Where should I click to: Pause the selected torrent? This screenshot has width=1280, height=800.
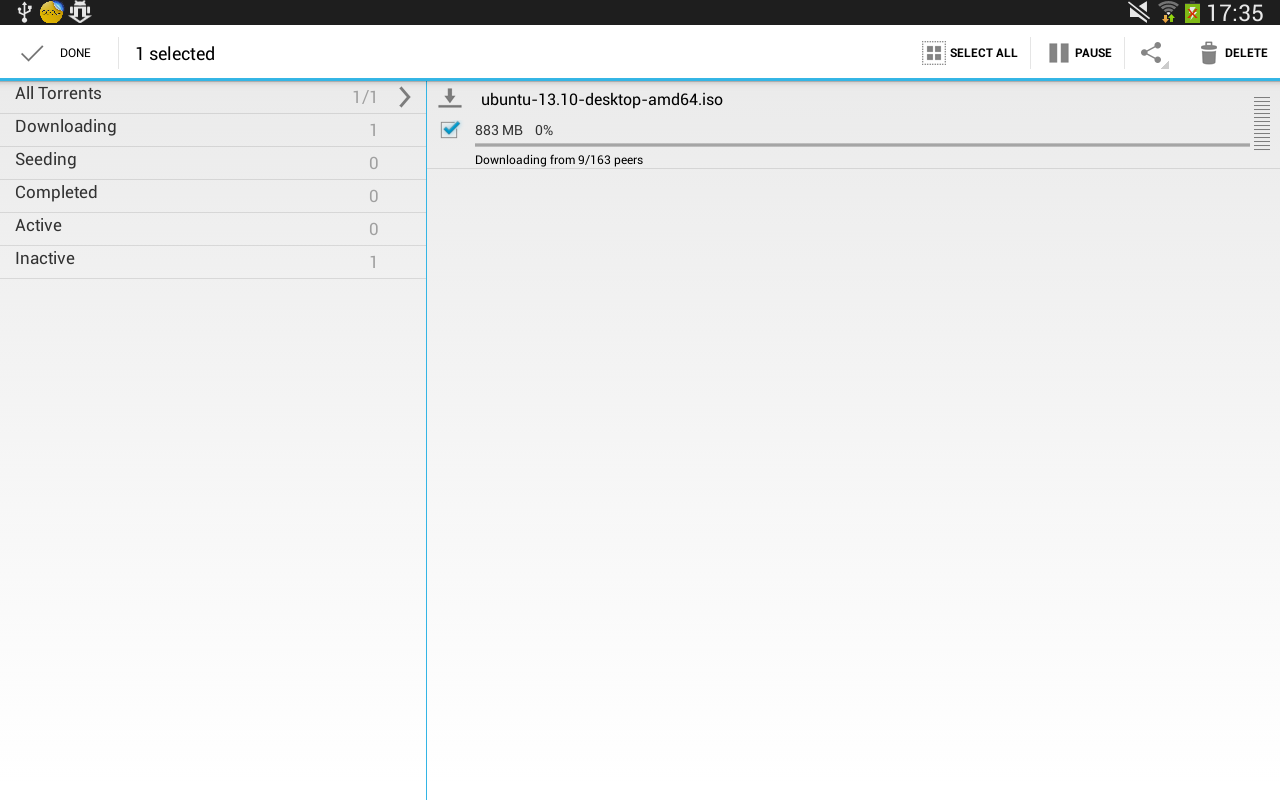[1079, 53]
